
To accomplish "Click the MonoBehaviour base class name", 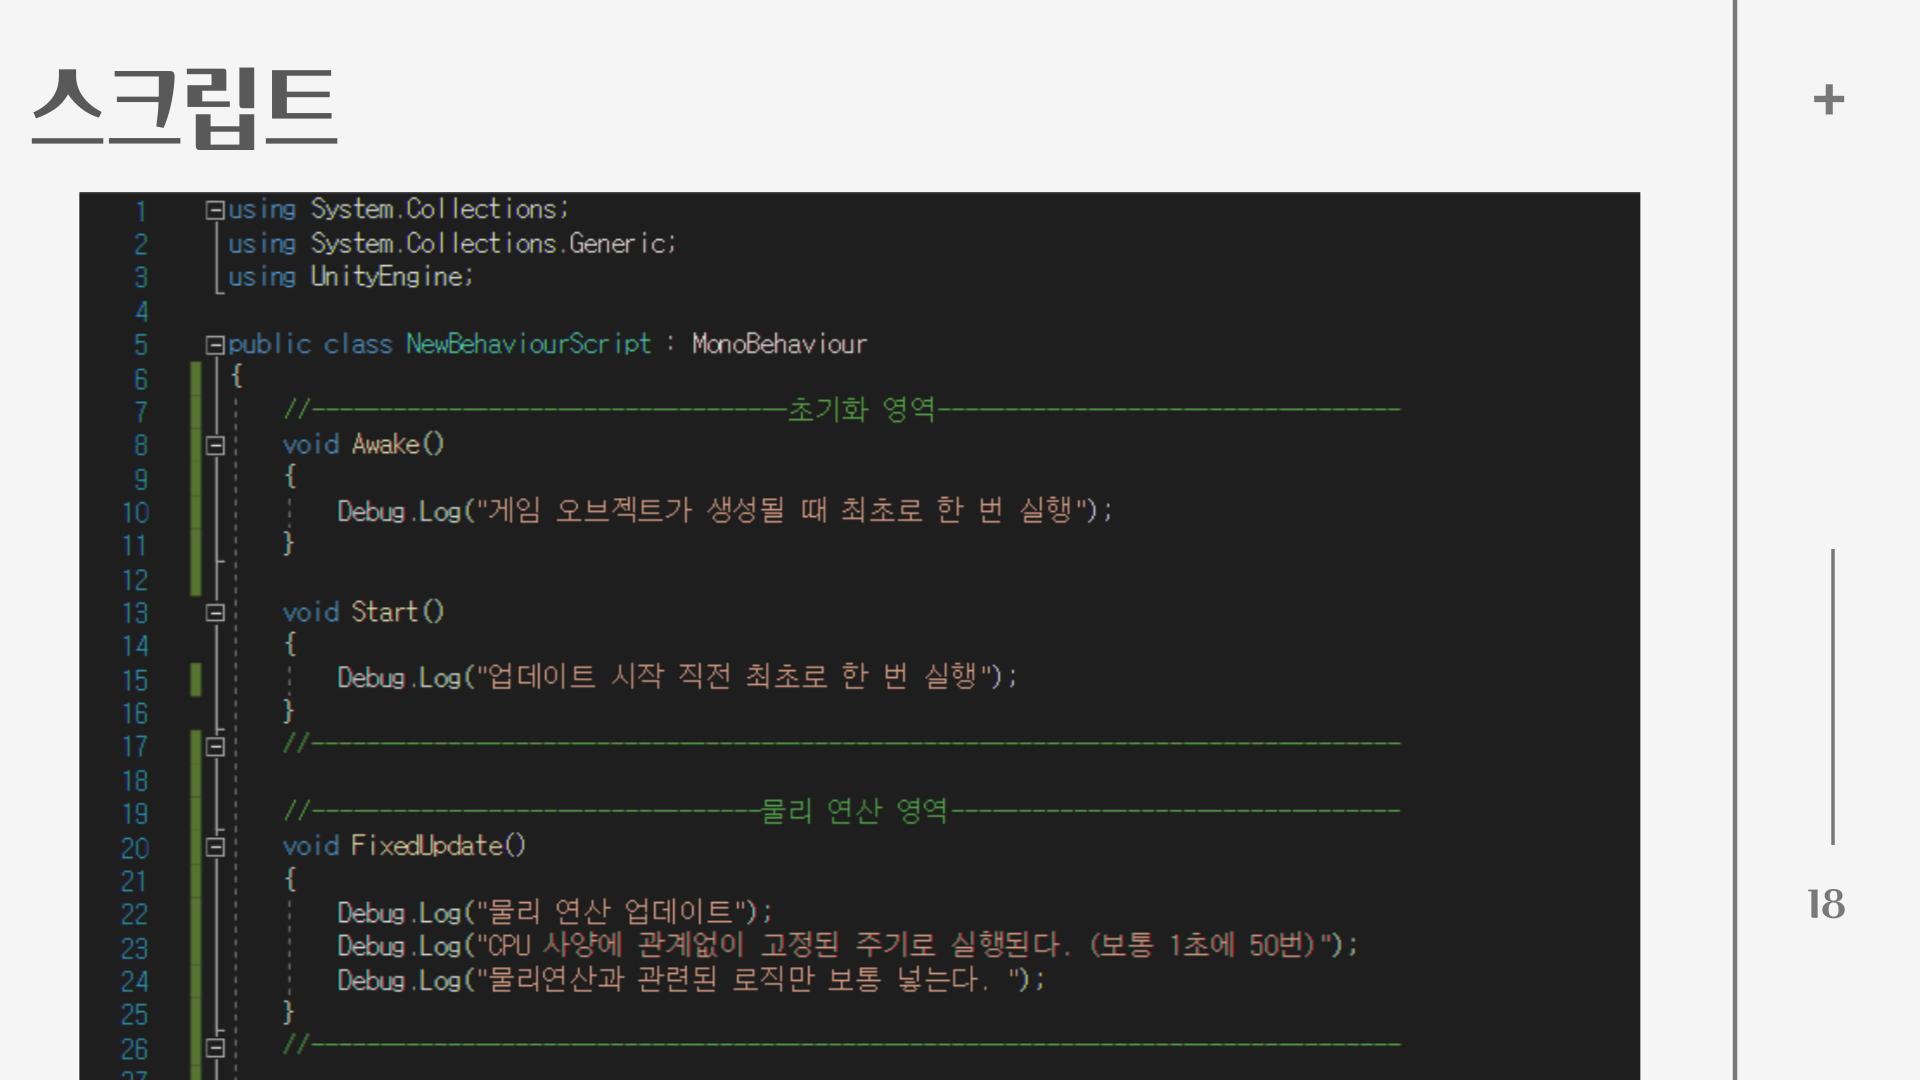I will [779, 344].
